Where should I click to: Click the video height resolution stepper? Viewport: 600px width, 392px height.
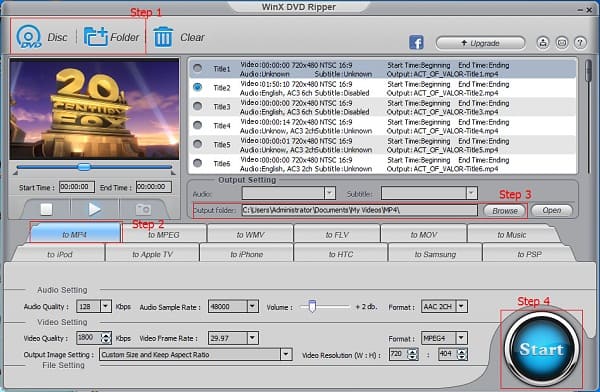pyautogui.click(x=462, y=354)
